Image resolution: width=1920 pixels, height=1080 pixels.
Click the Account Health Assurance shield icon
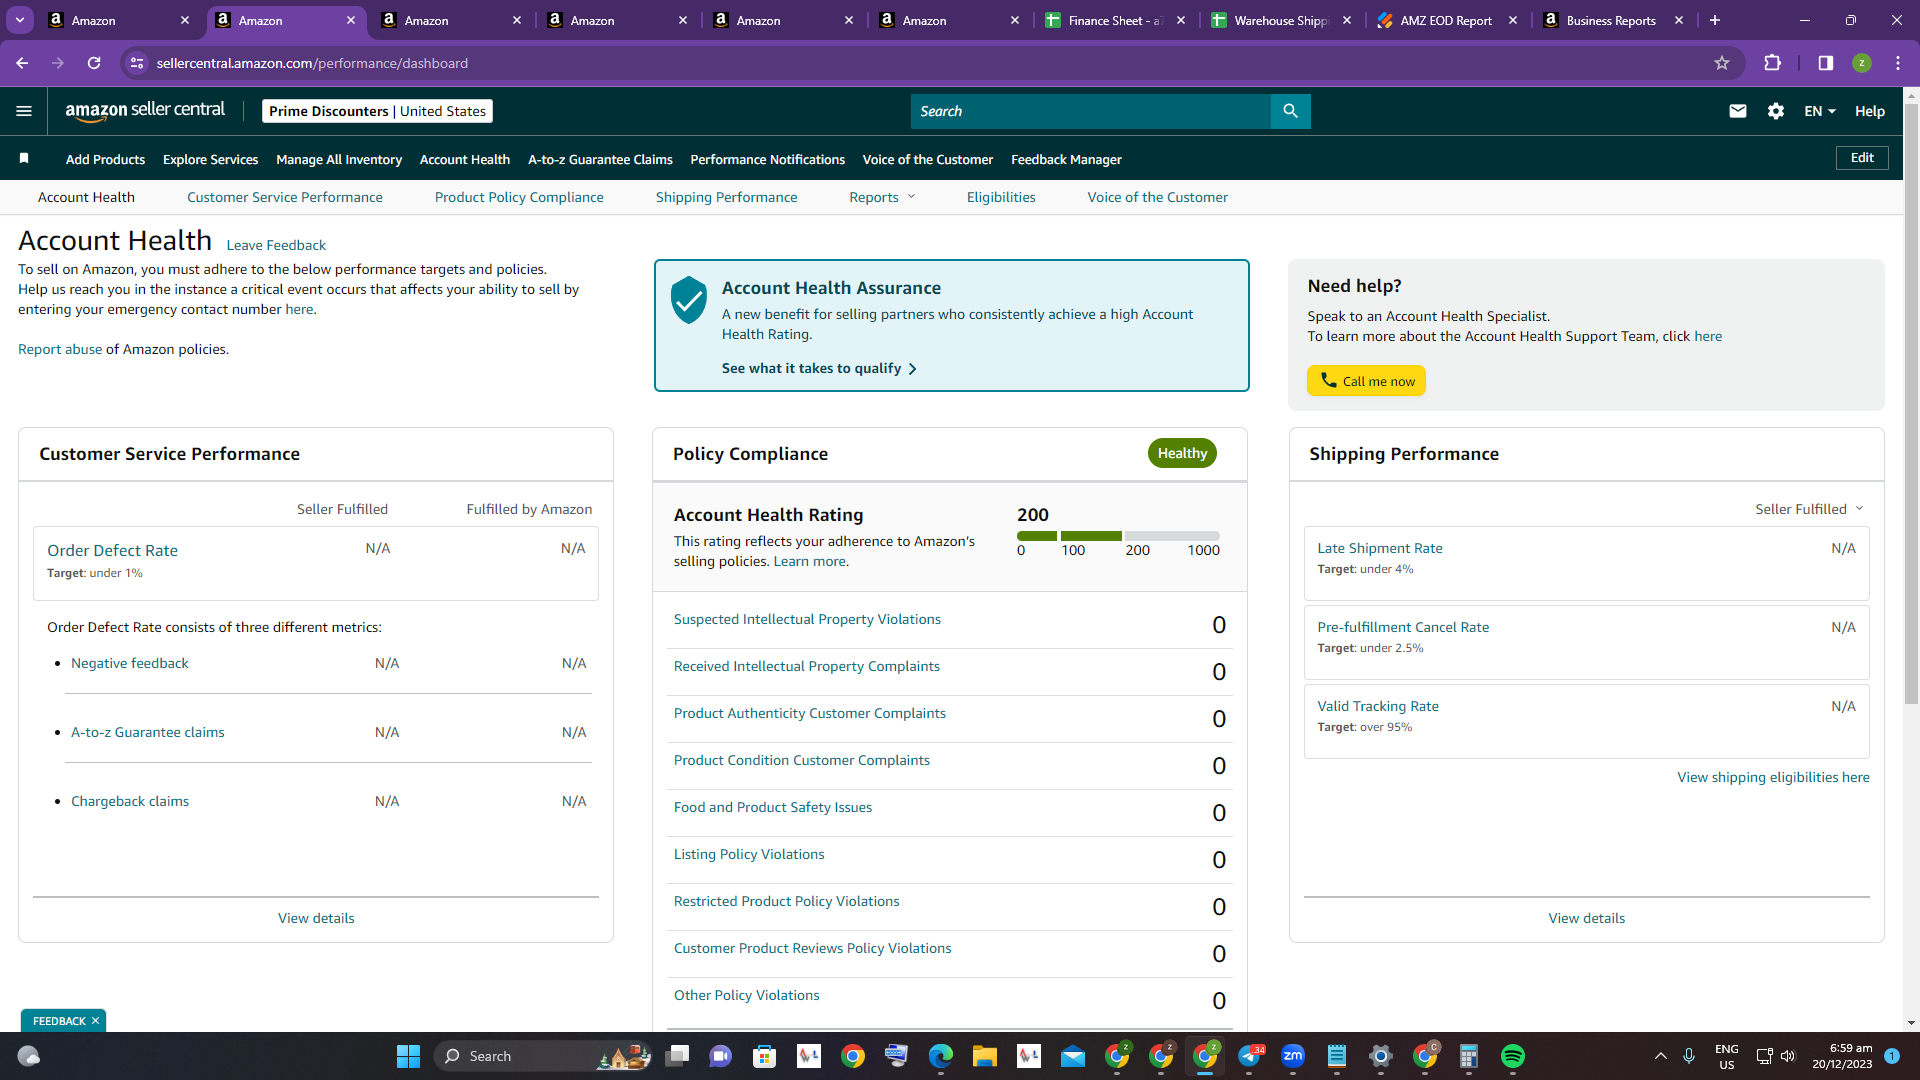(x=689, y=300)
